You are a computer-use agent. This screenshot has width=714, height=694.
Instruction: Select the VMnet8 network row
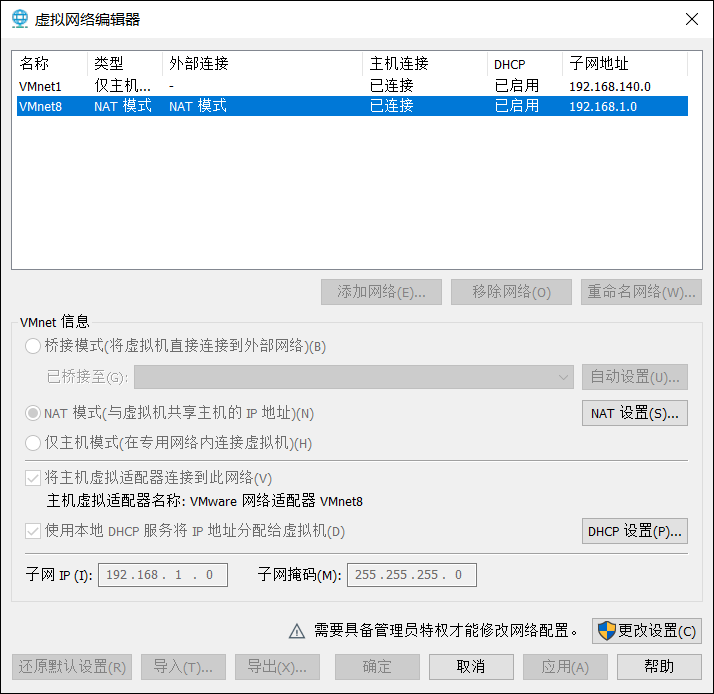coord(352,106)
